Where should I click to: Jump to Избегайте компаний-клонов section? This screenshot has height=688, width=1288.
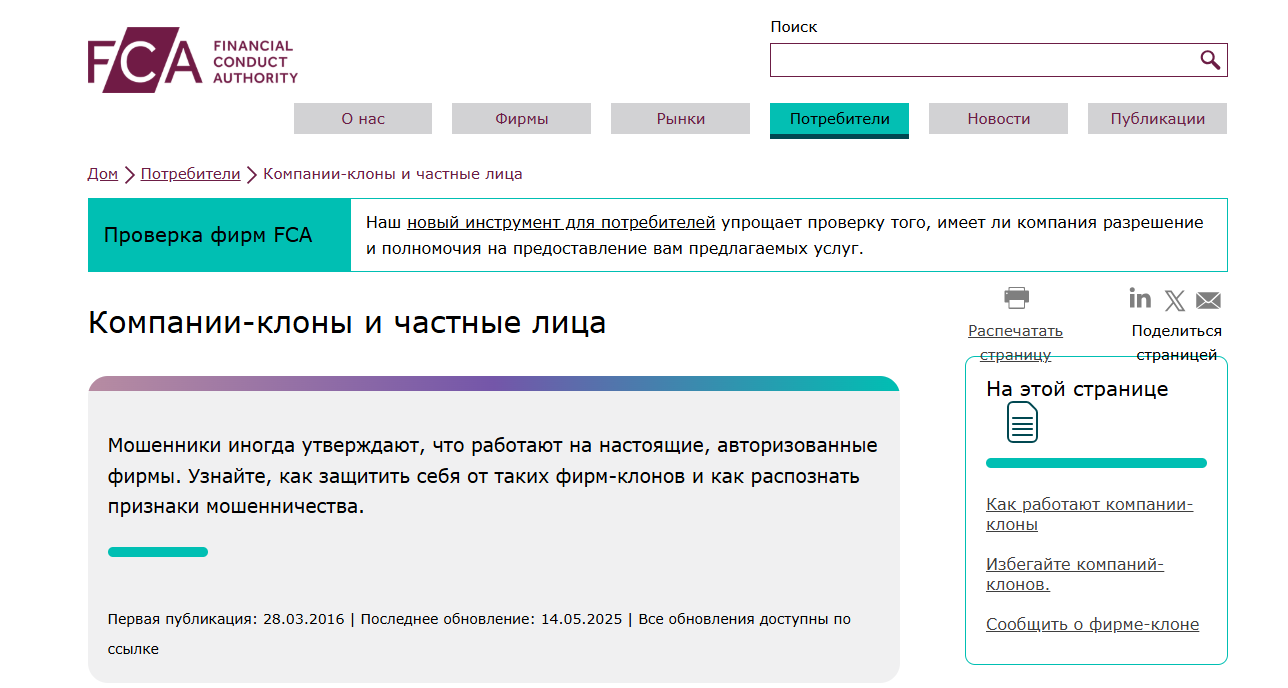tap(1075, 574)
